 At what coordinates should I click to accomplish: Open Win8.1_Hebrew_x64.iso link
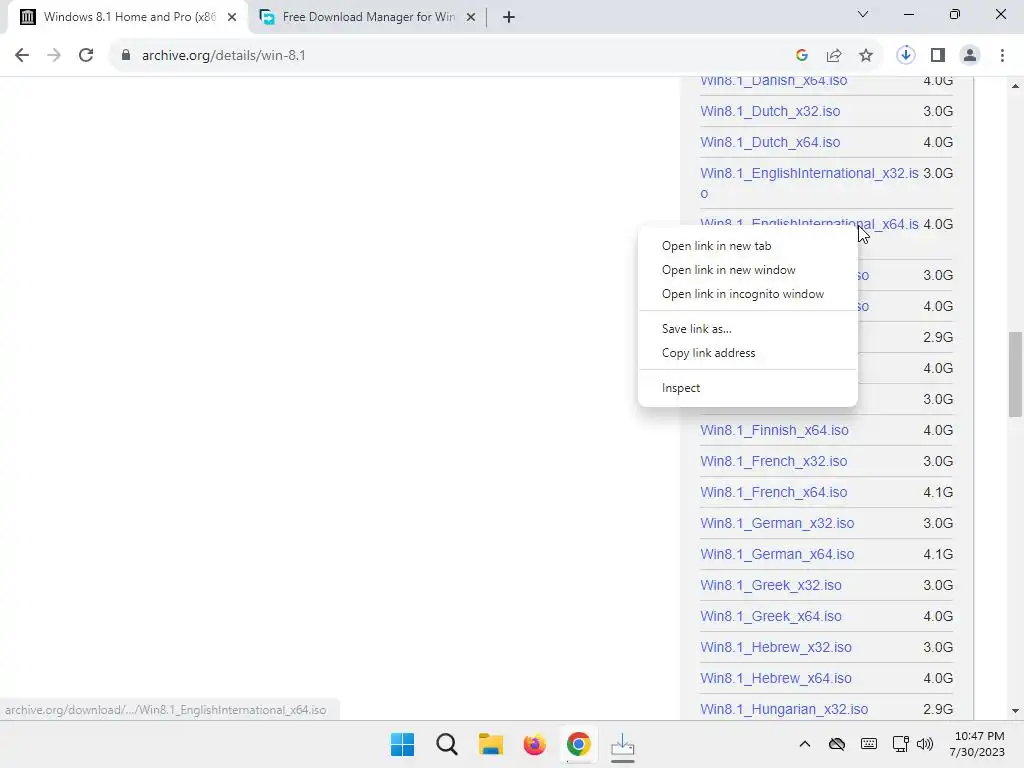tap(776, 679)
